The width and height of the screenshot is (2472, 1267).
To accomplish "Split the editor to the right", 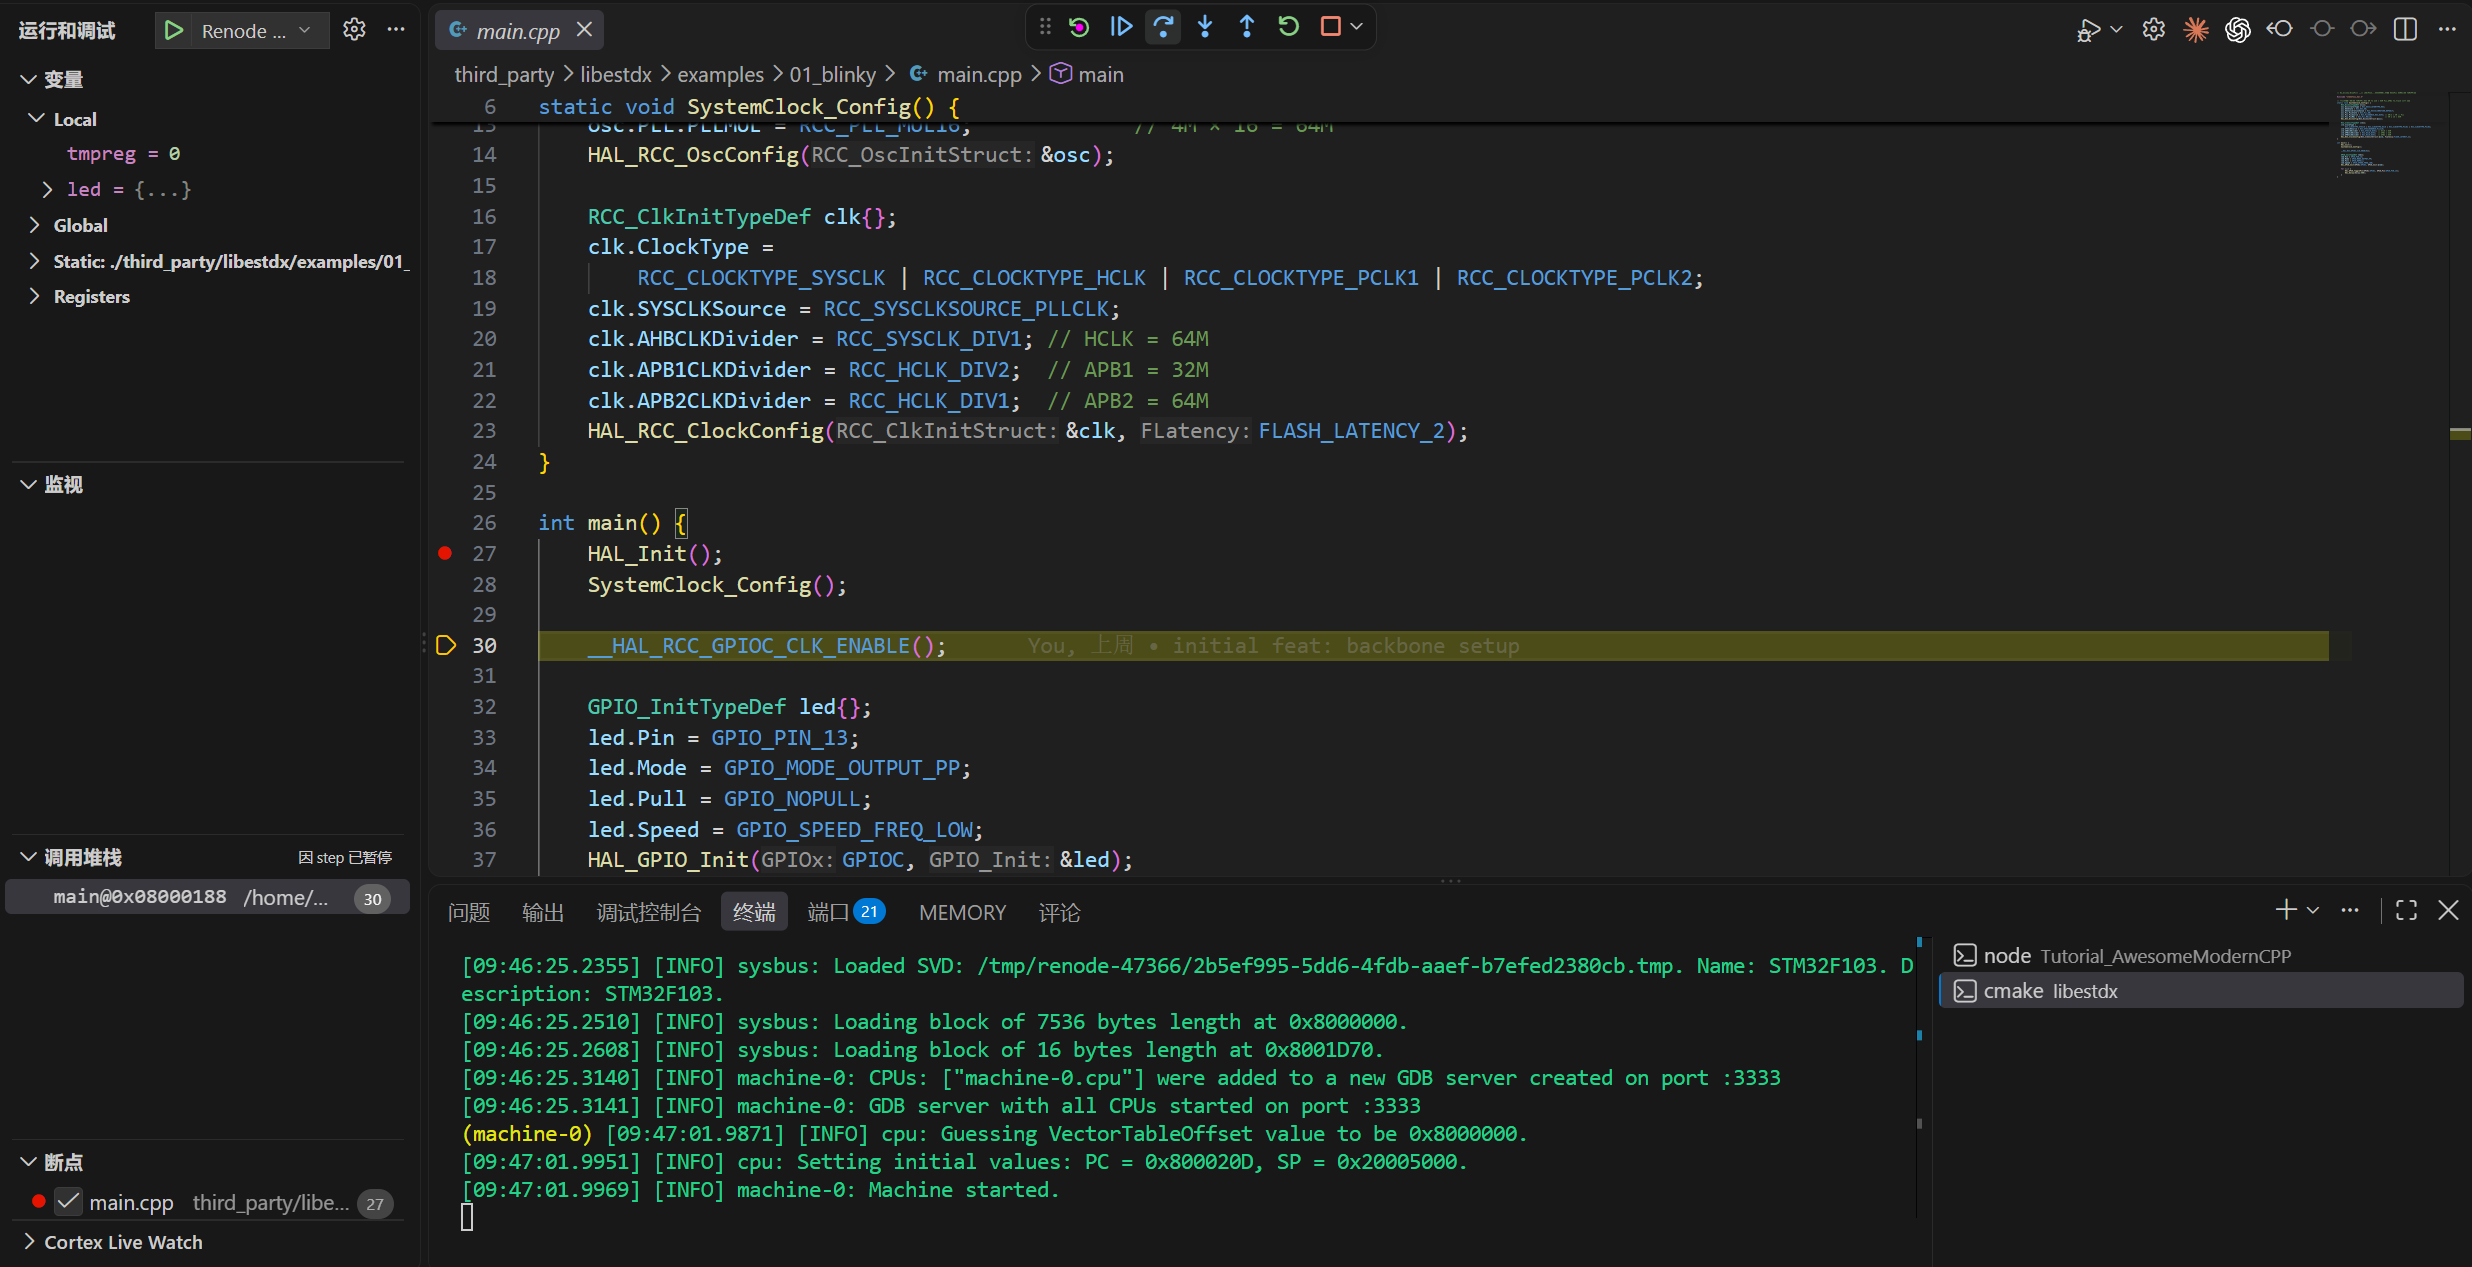I will click(x=2405, y=30).
